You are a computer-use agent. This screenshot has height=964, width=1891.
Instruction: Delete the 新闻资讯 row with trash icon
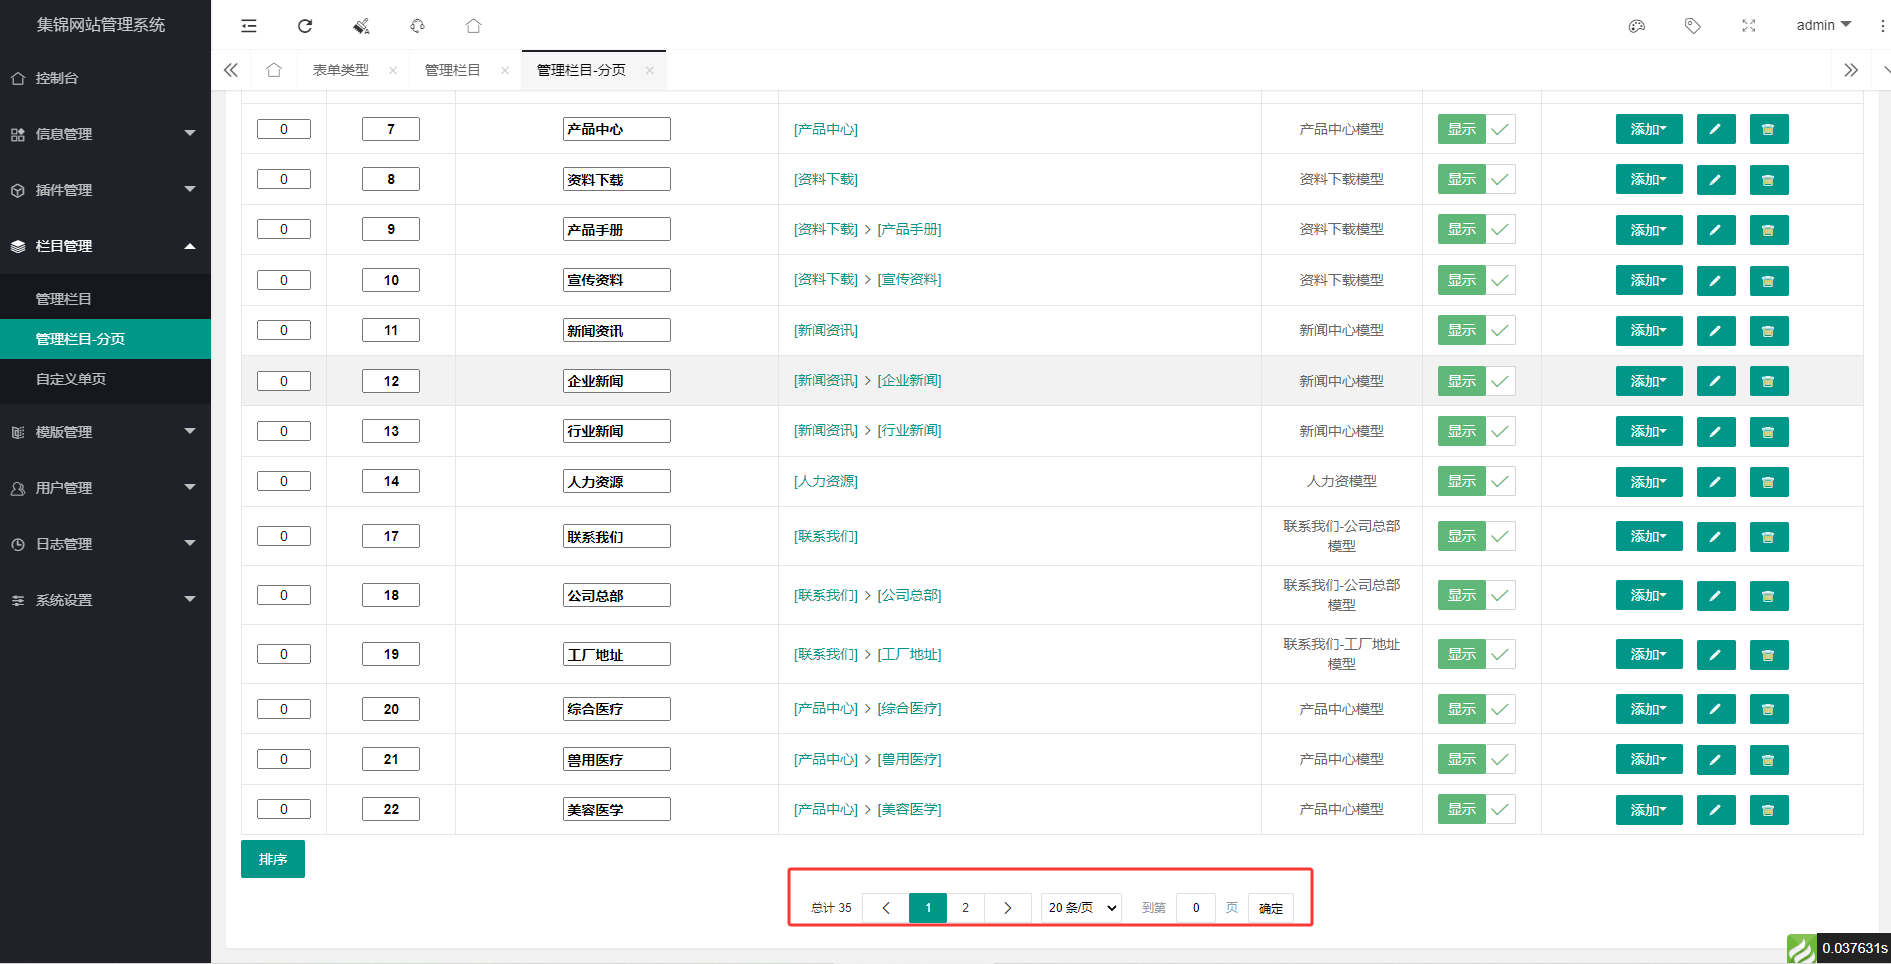1769,331
